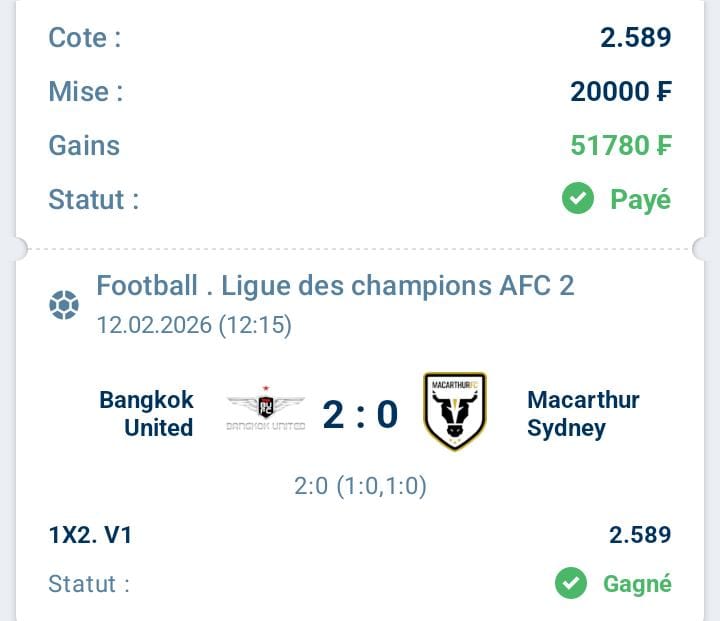Image resolution: width=720 pixels, height=621 pixels.
Task: Click the Bangkok United team name
Action: 146,414
